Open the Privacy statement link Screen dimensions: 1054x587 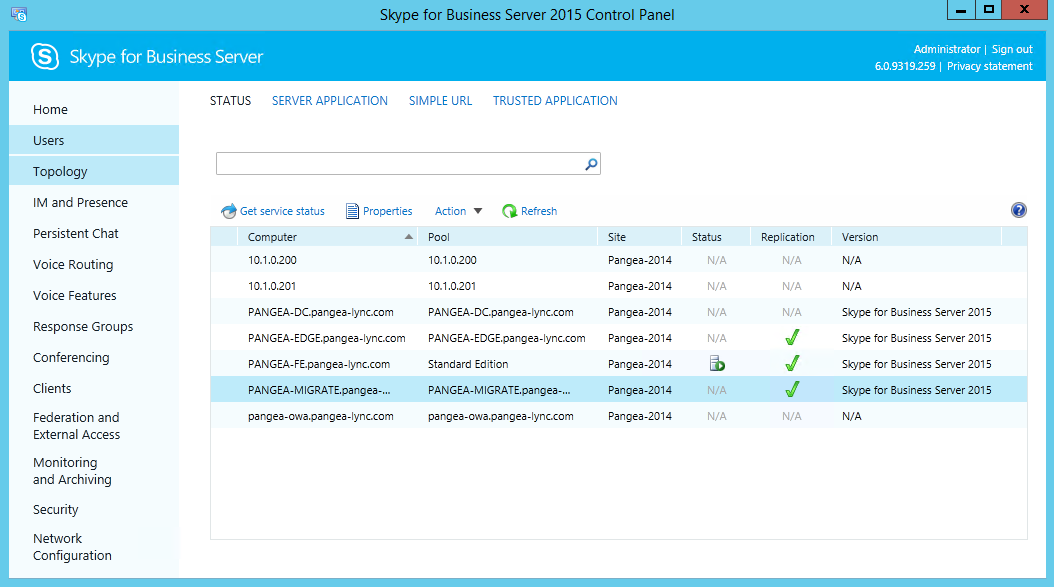coord(989,66)
